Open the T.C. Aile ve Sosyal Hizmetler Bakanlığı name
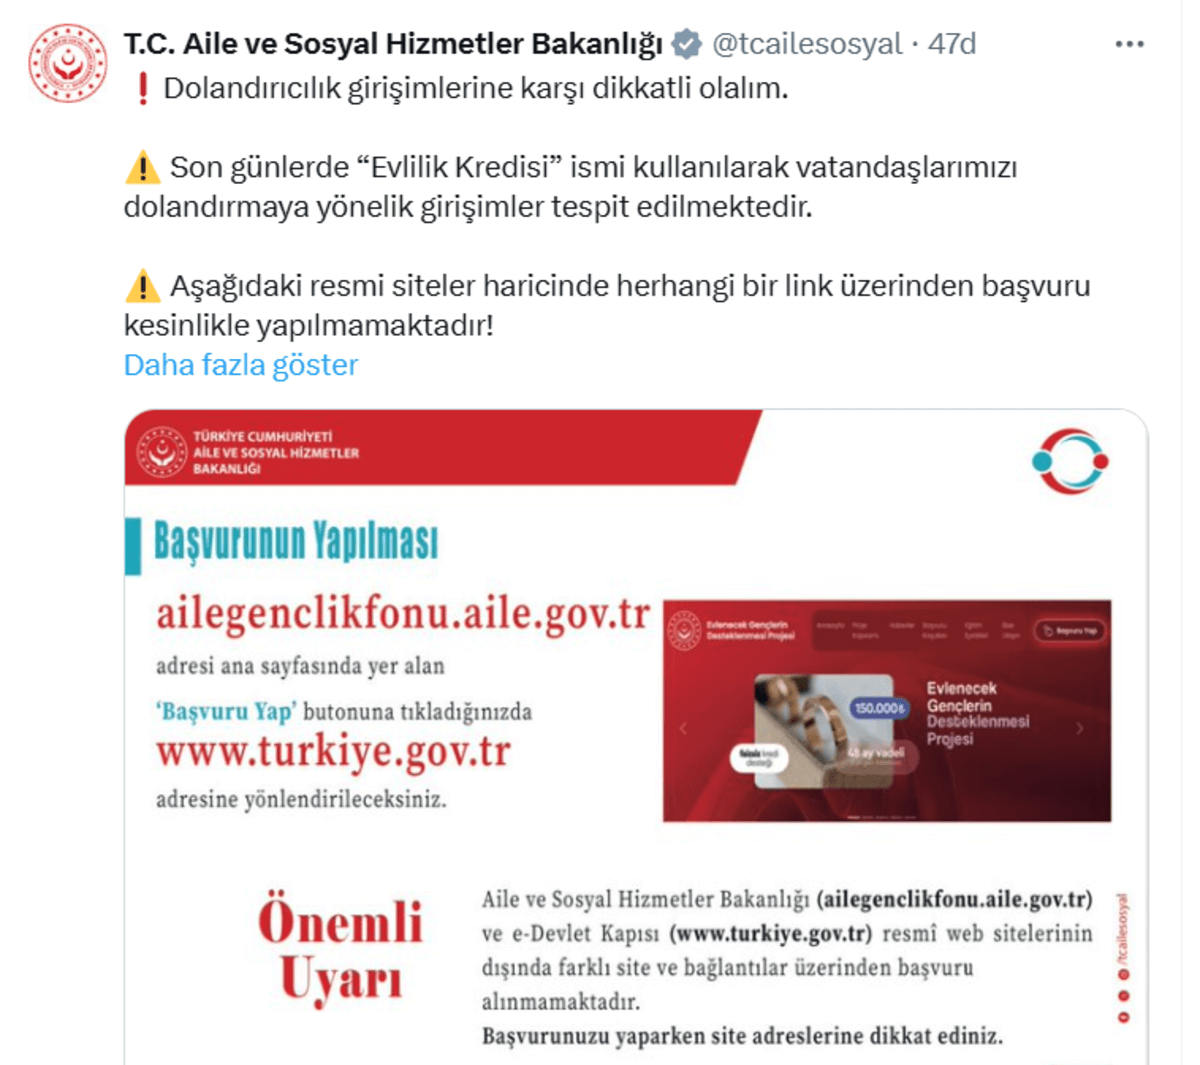Image resolution: width=1200 pixels, height=1065 pixels. pos(393,44)
